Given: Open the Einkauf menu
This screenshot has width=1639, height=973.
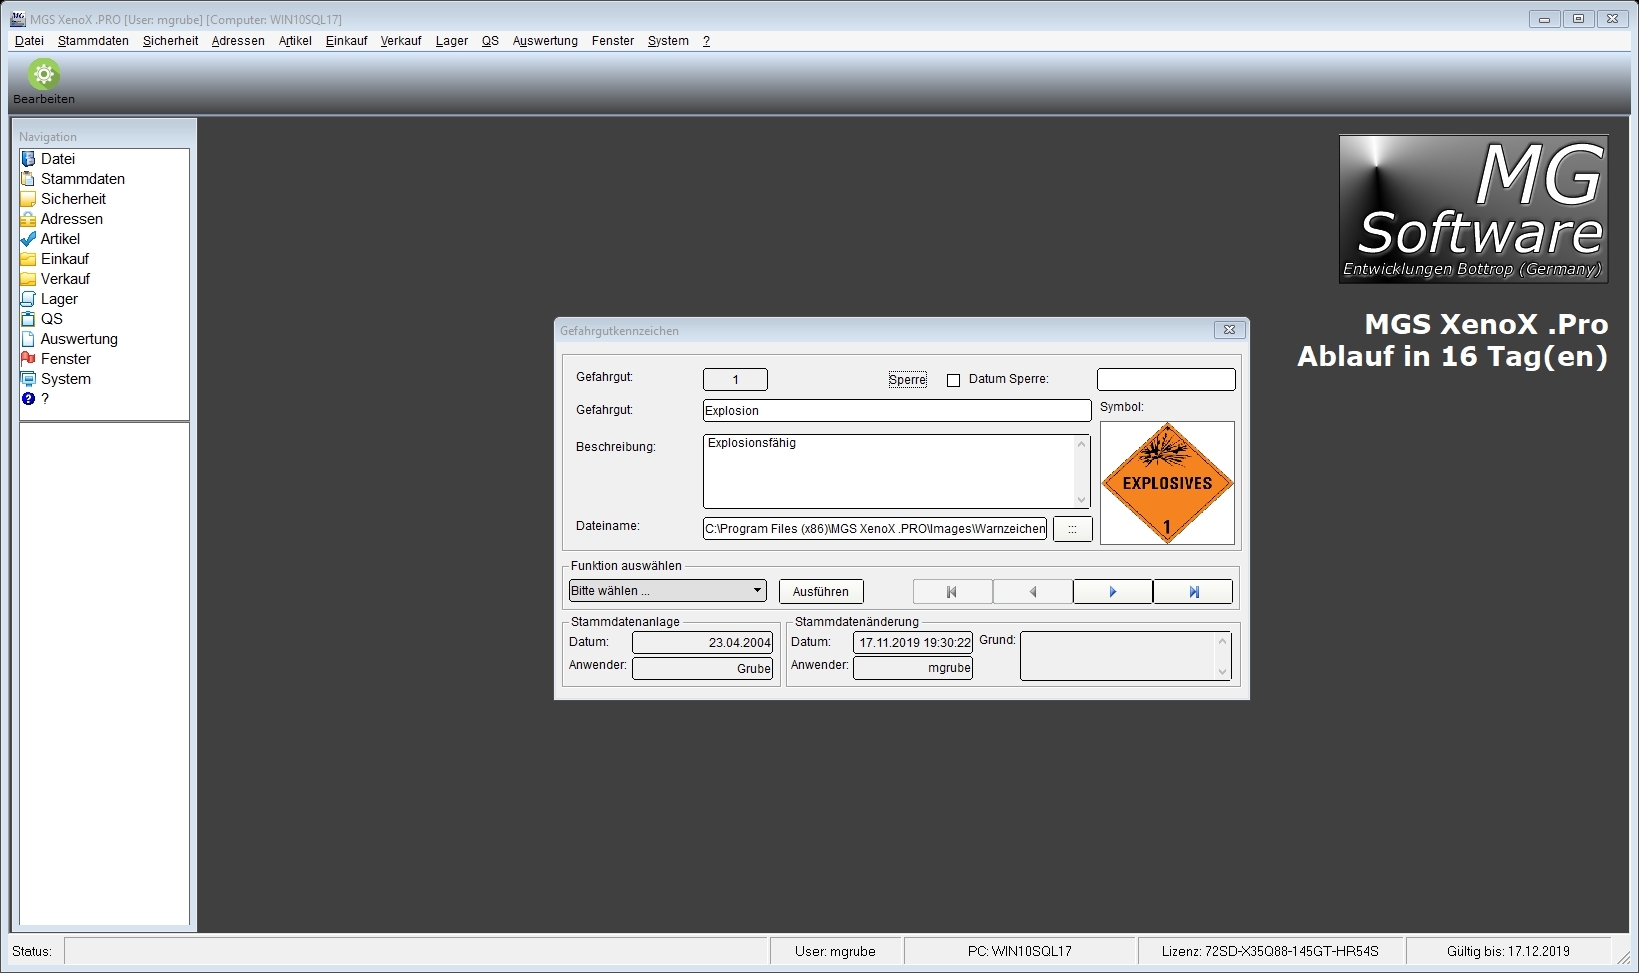Looking at the screenshot, I should [x=346, y=41].
